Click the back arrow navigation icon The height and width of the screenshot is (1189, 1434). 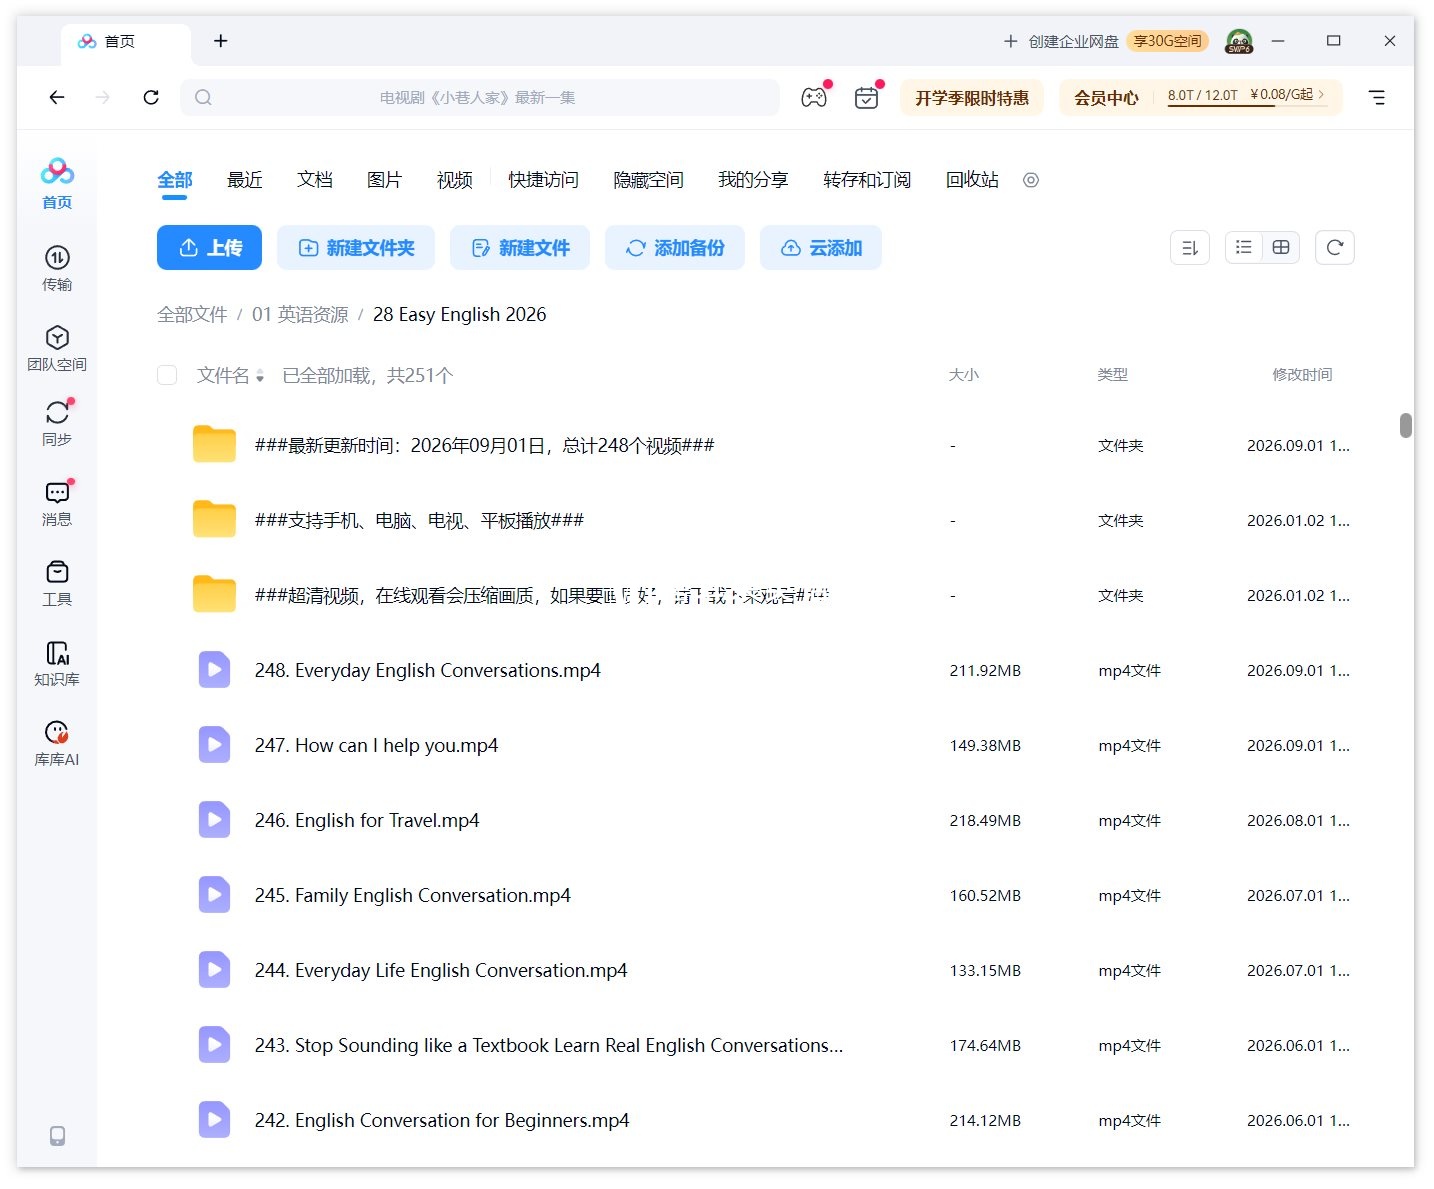57,97
